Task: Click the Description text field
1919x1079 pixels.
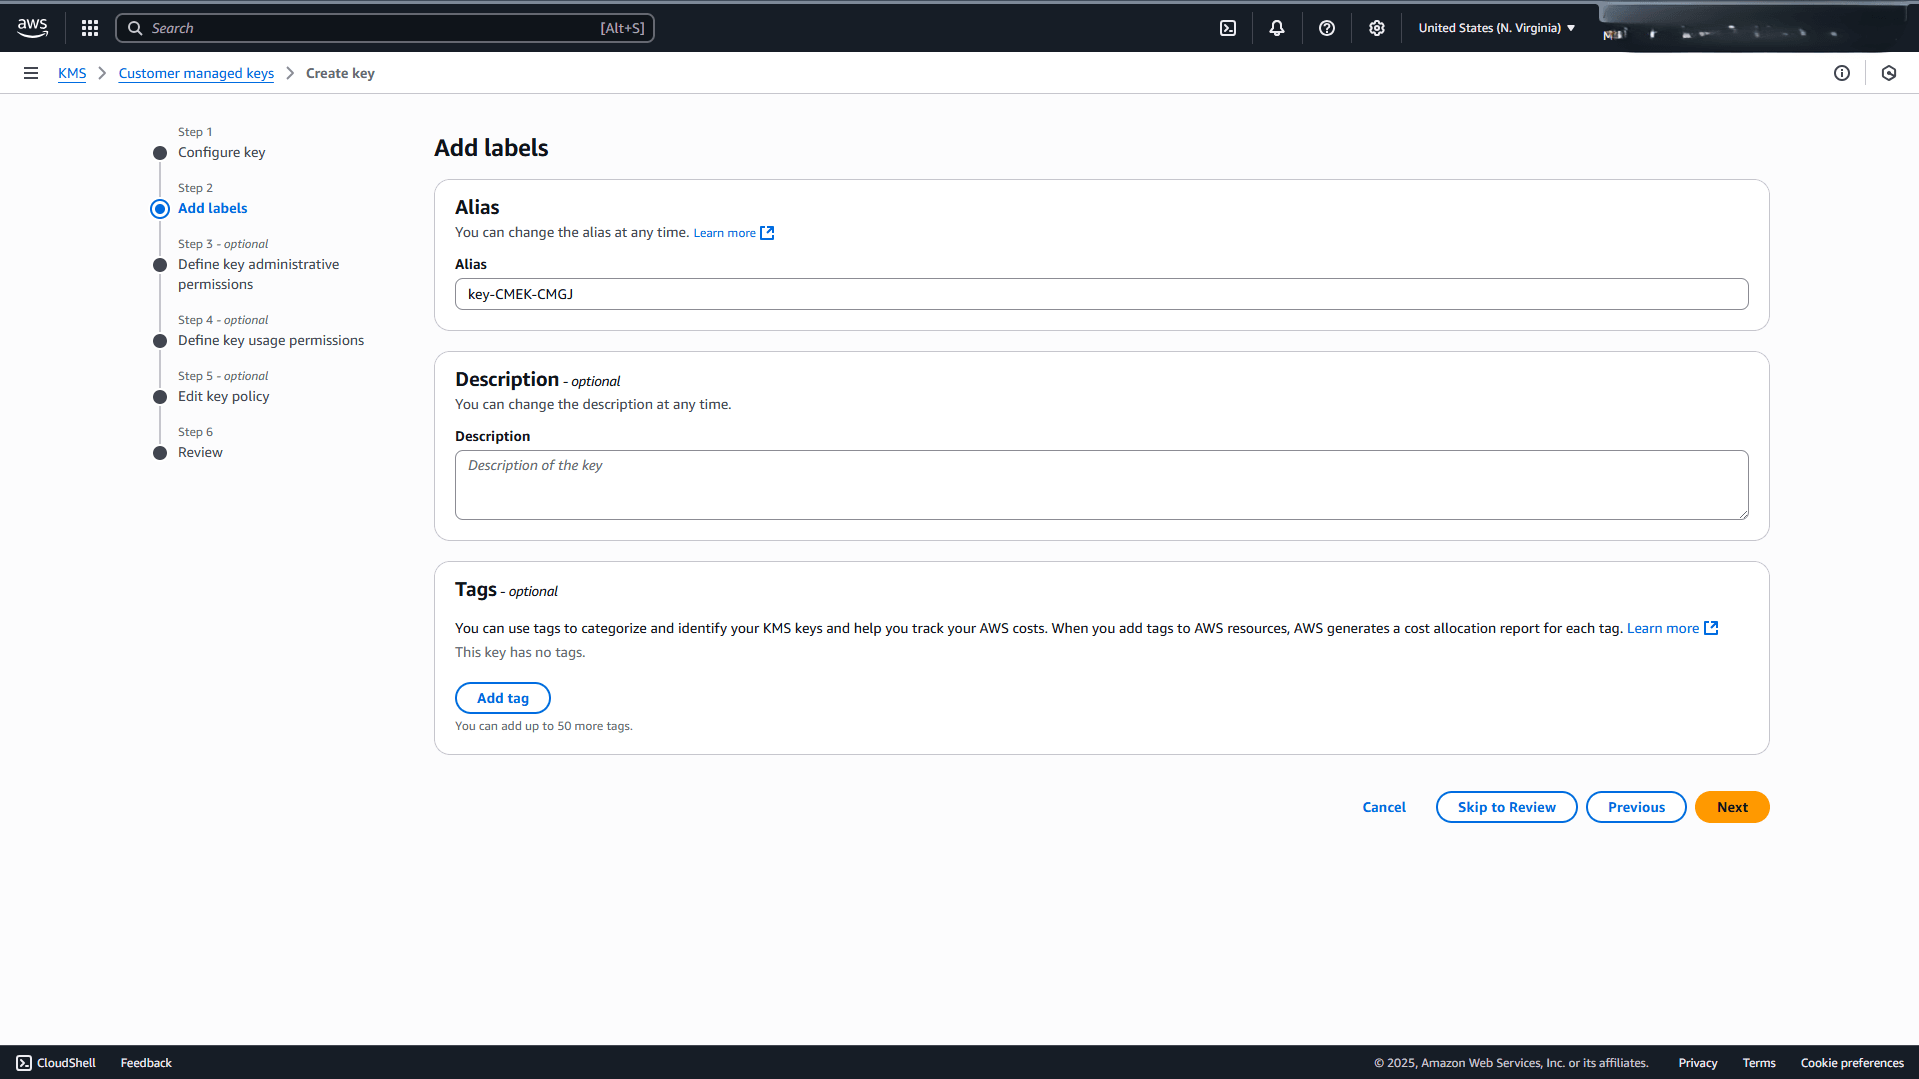Action: tap(1100, 485)
